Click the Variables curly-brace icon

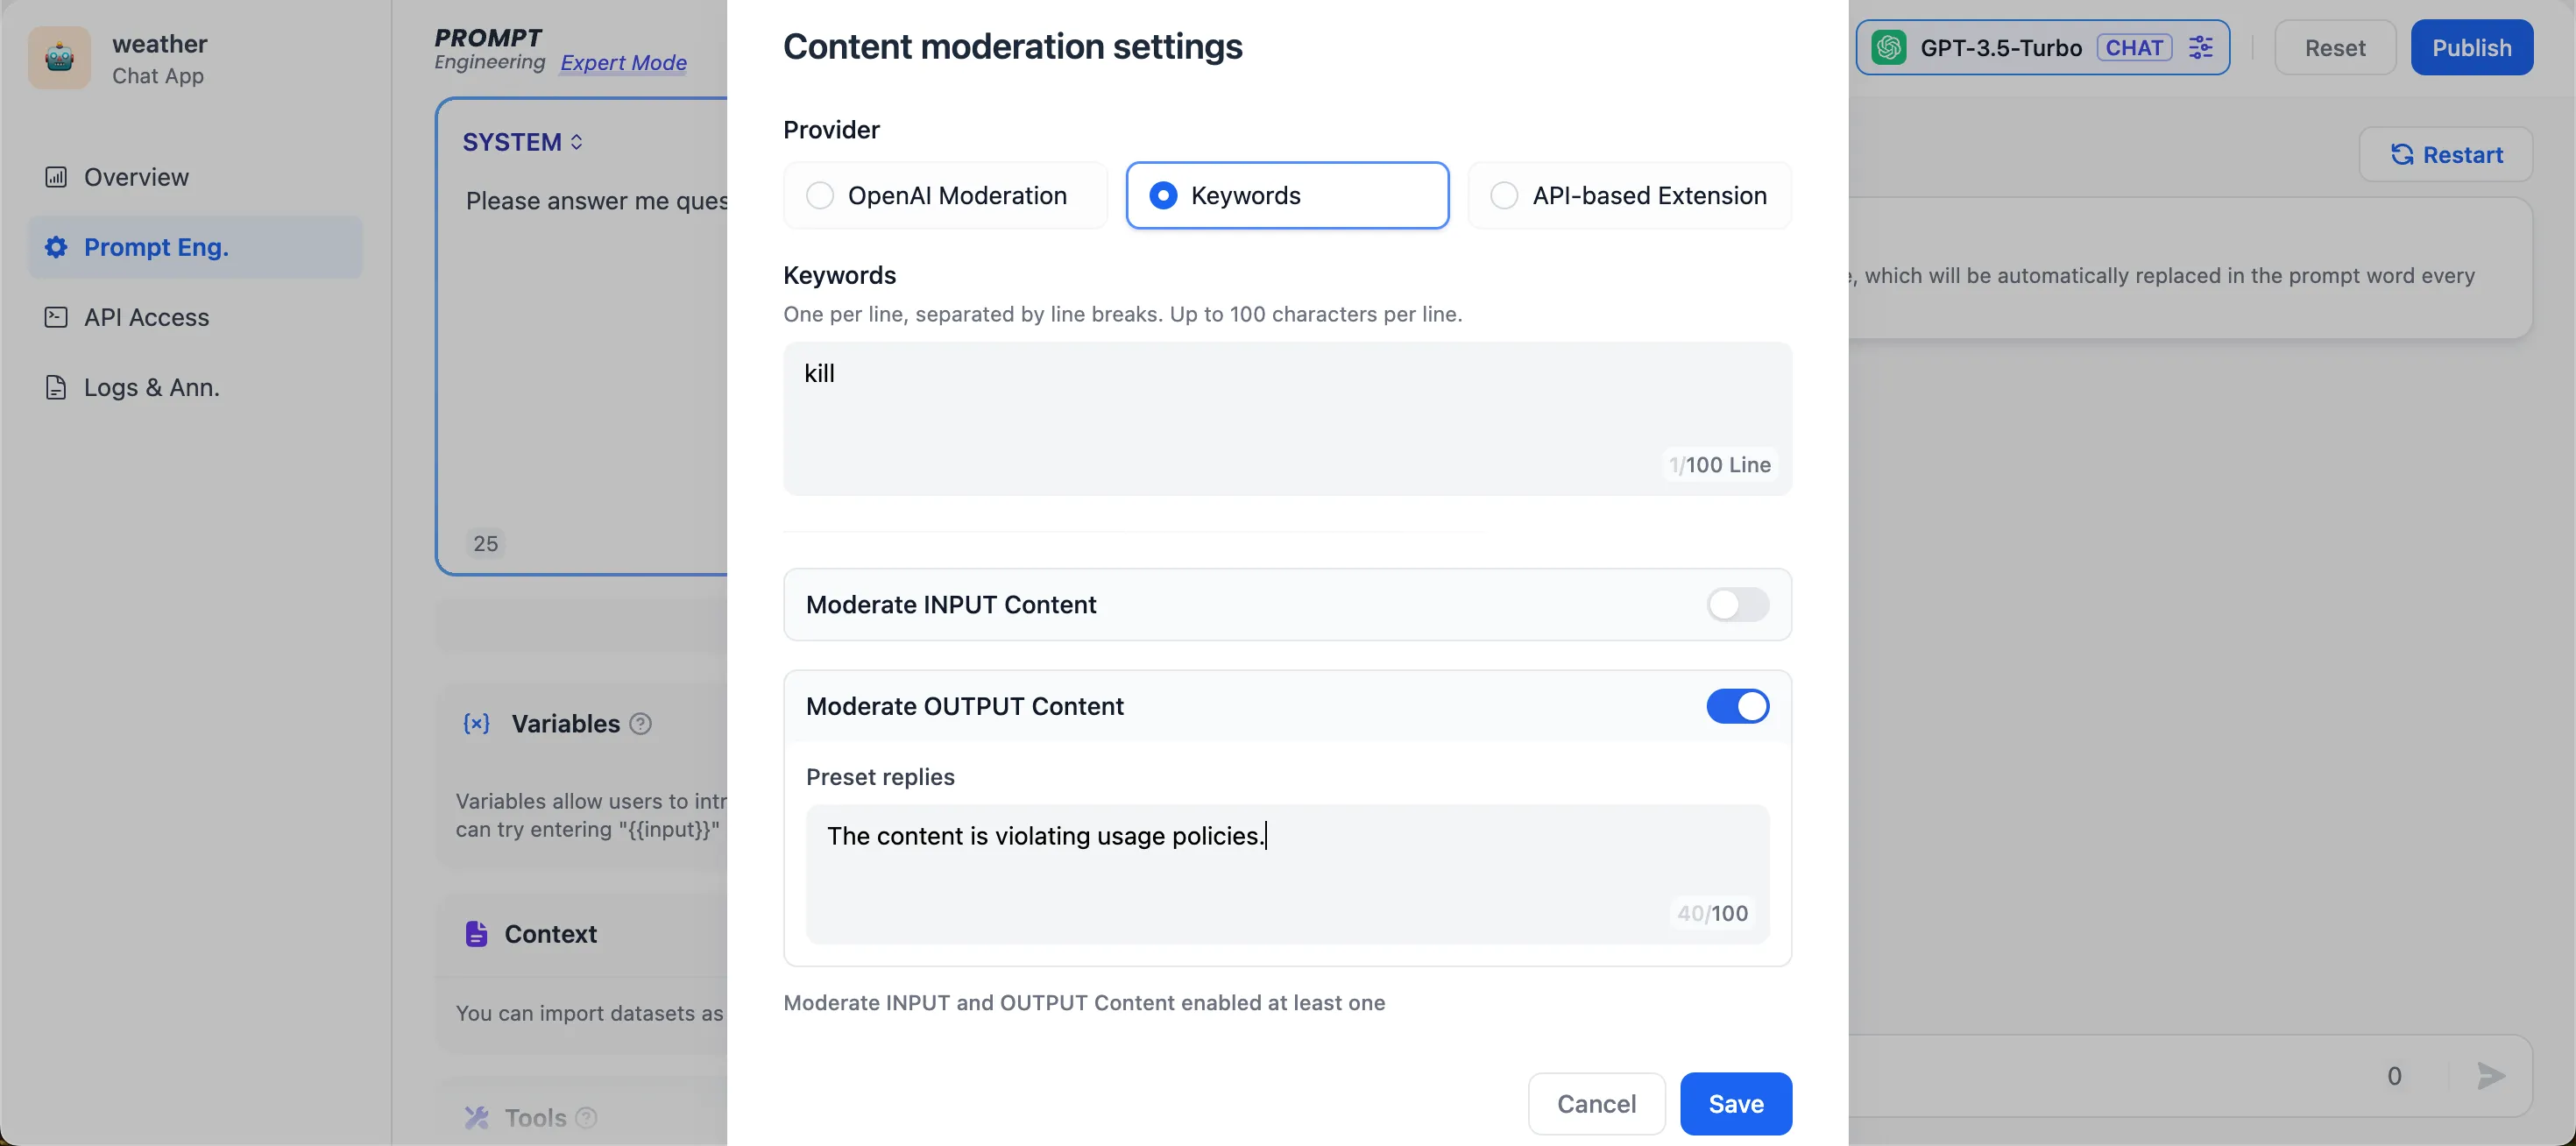pyautogui.click(x=477, y=724)
